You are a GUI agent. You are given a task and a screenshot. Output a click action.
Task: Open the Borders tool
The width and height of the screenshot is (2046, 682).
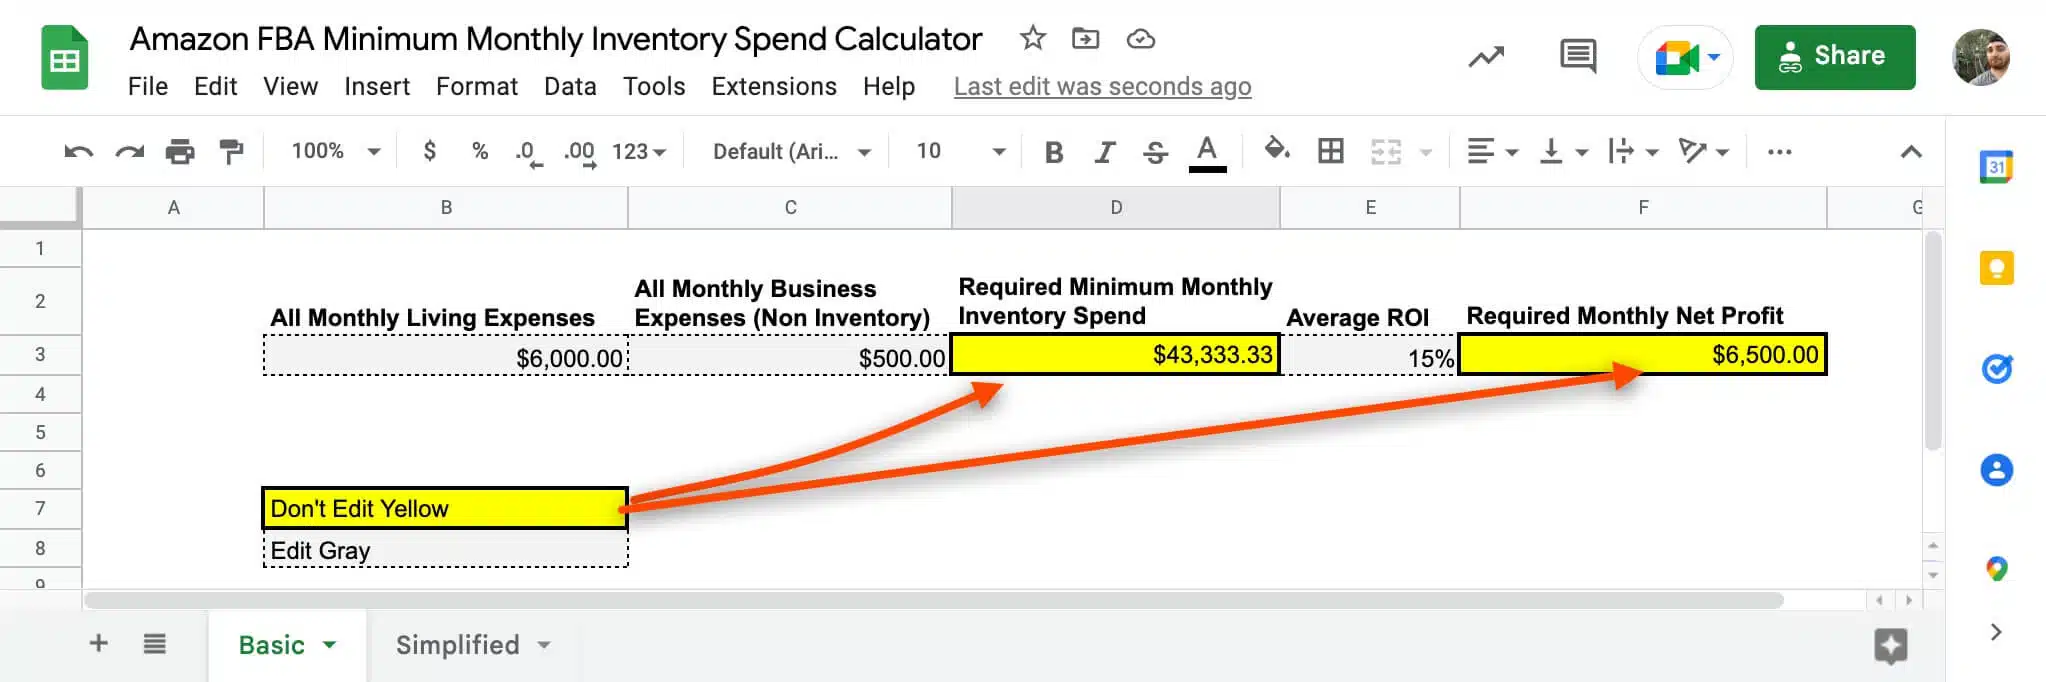[x=1330, y=151]
